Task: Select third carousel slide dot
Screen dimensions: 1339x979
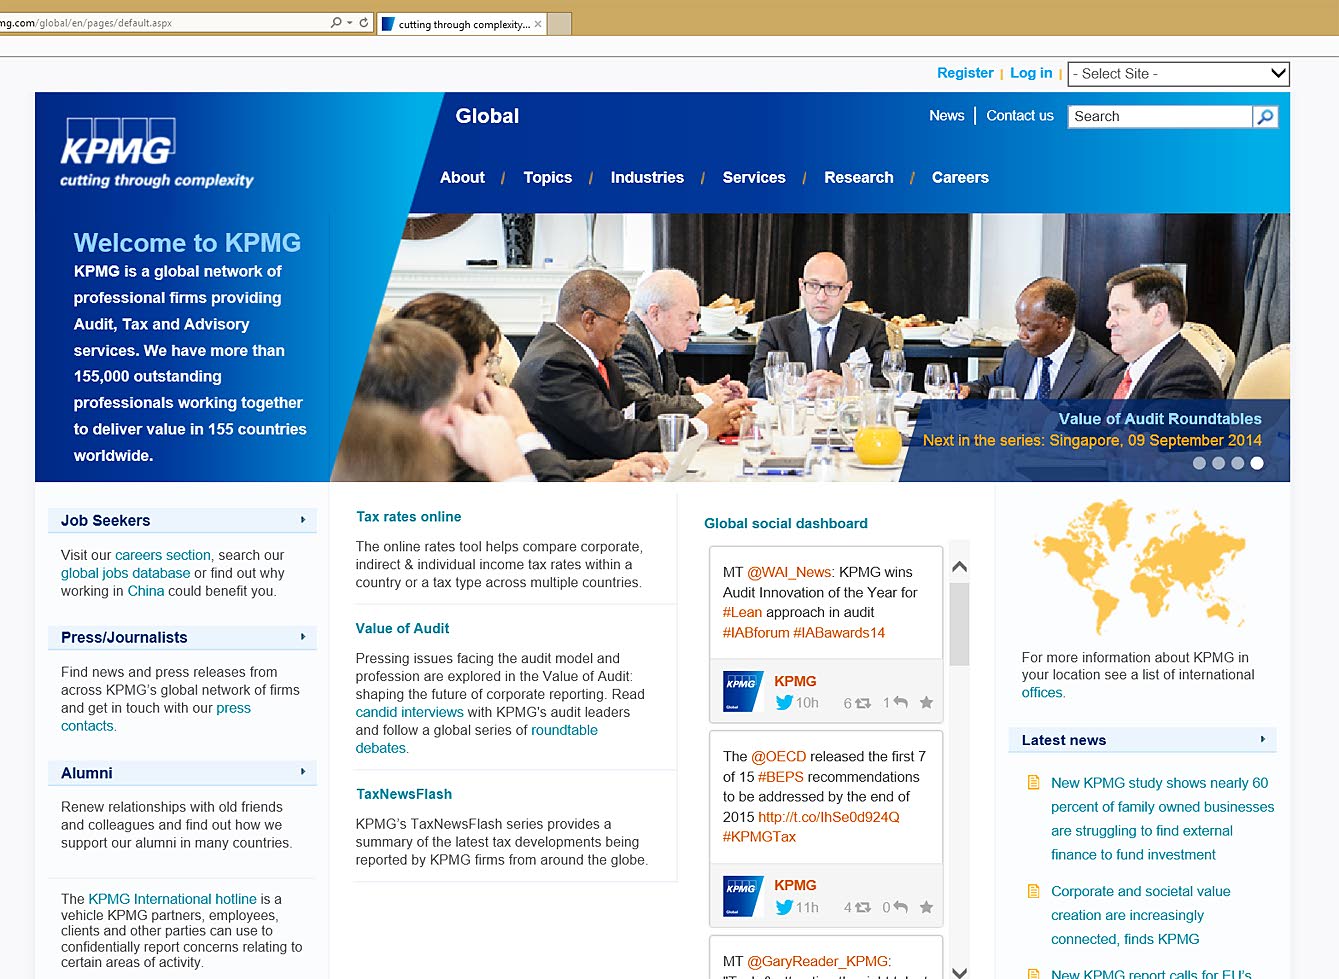Action: coord(1238,463)
